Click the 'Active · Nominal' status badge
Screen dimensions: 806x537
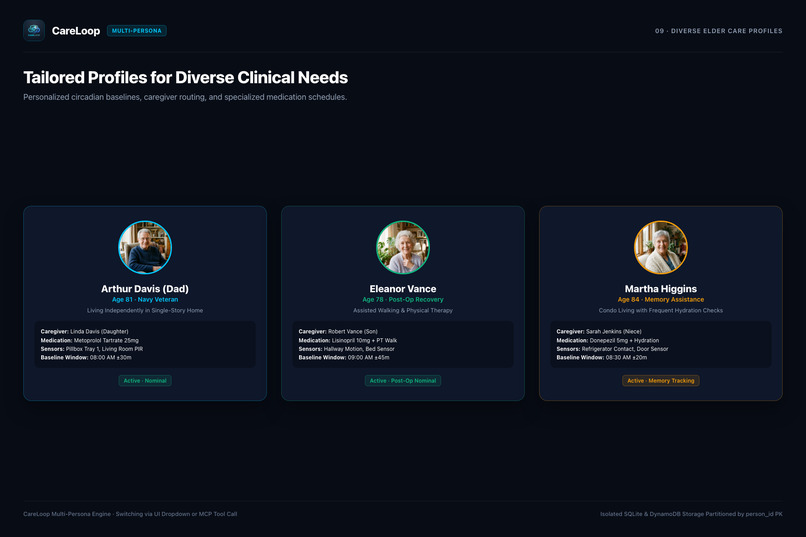[x=145, y=381]
